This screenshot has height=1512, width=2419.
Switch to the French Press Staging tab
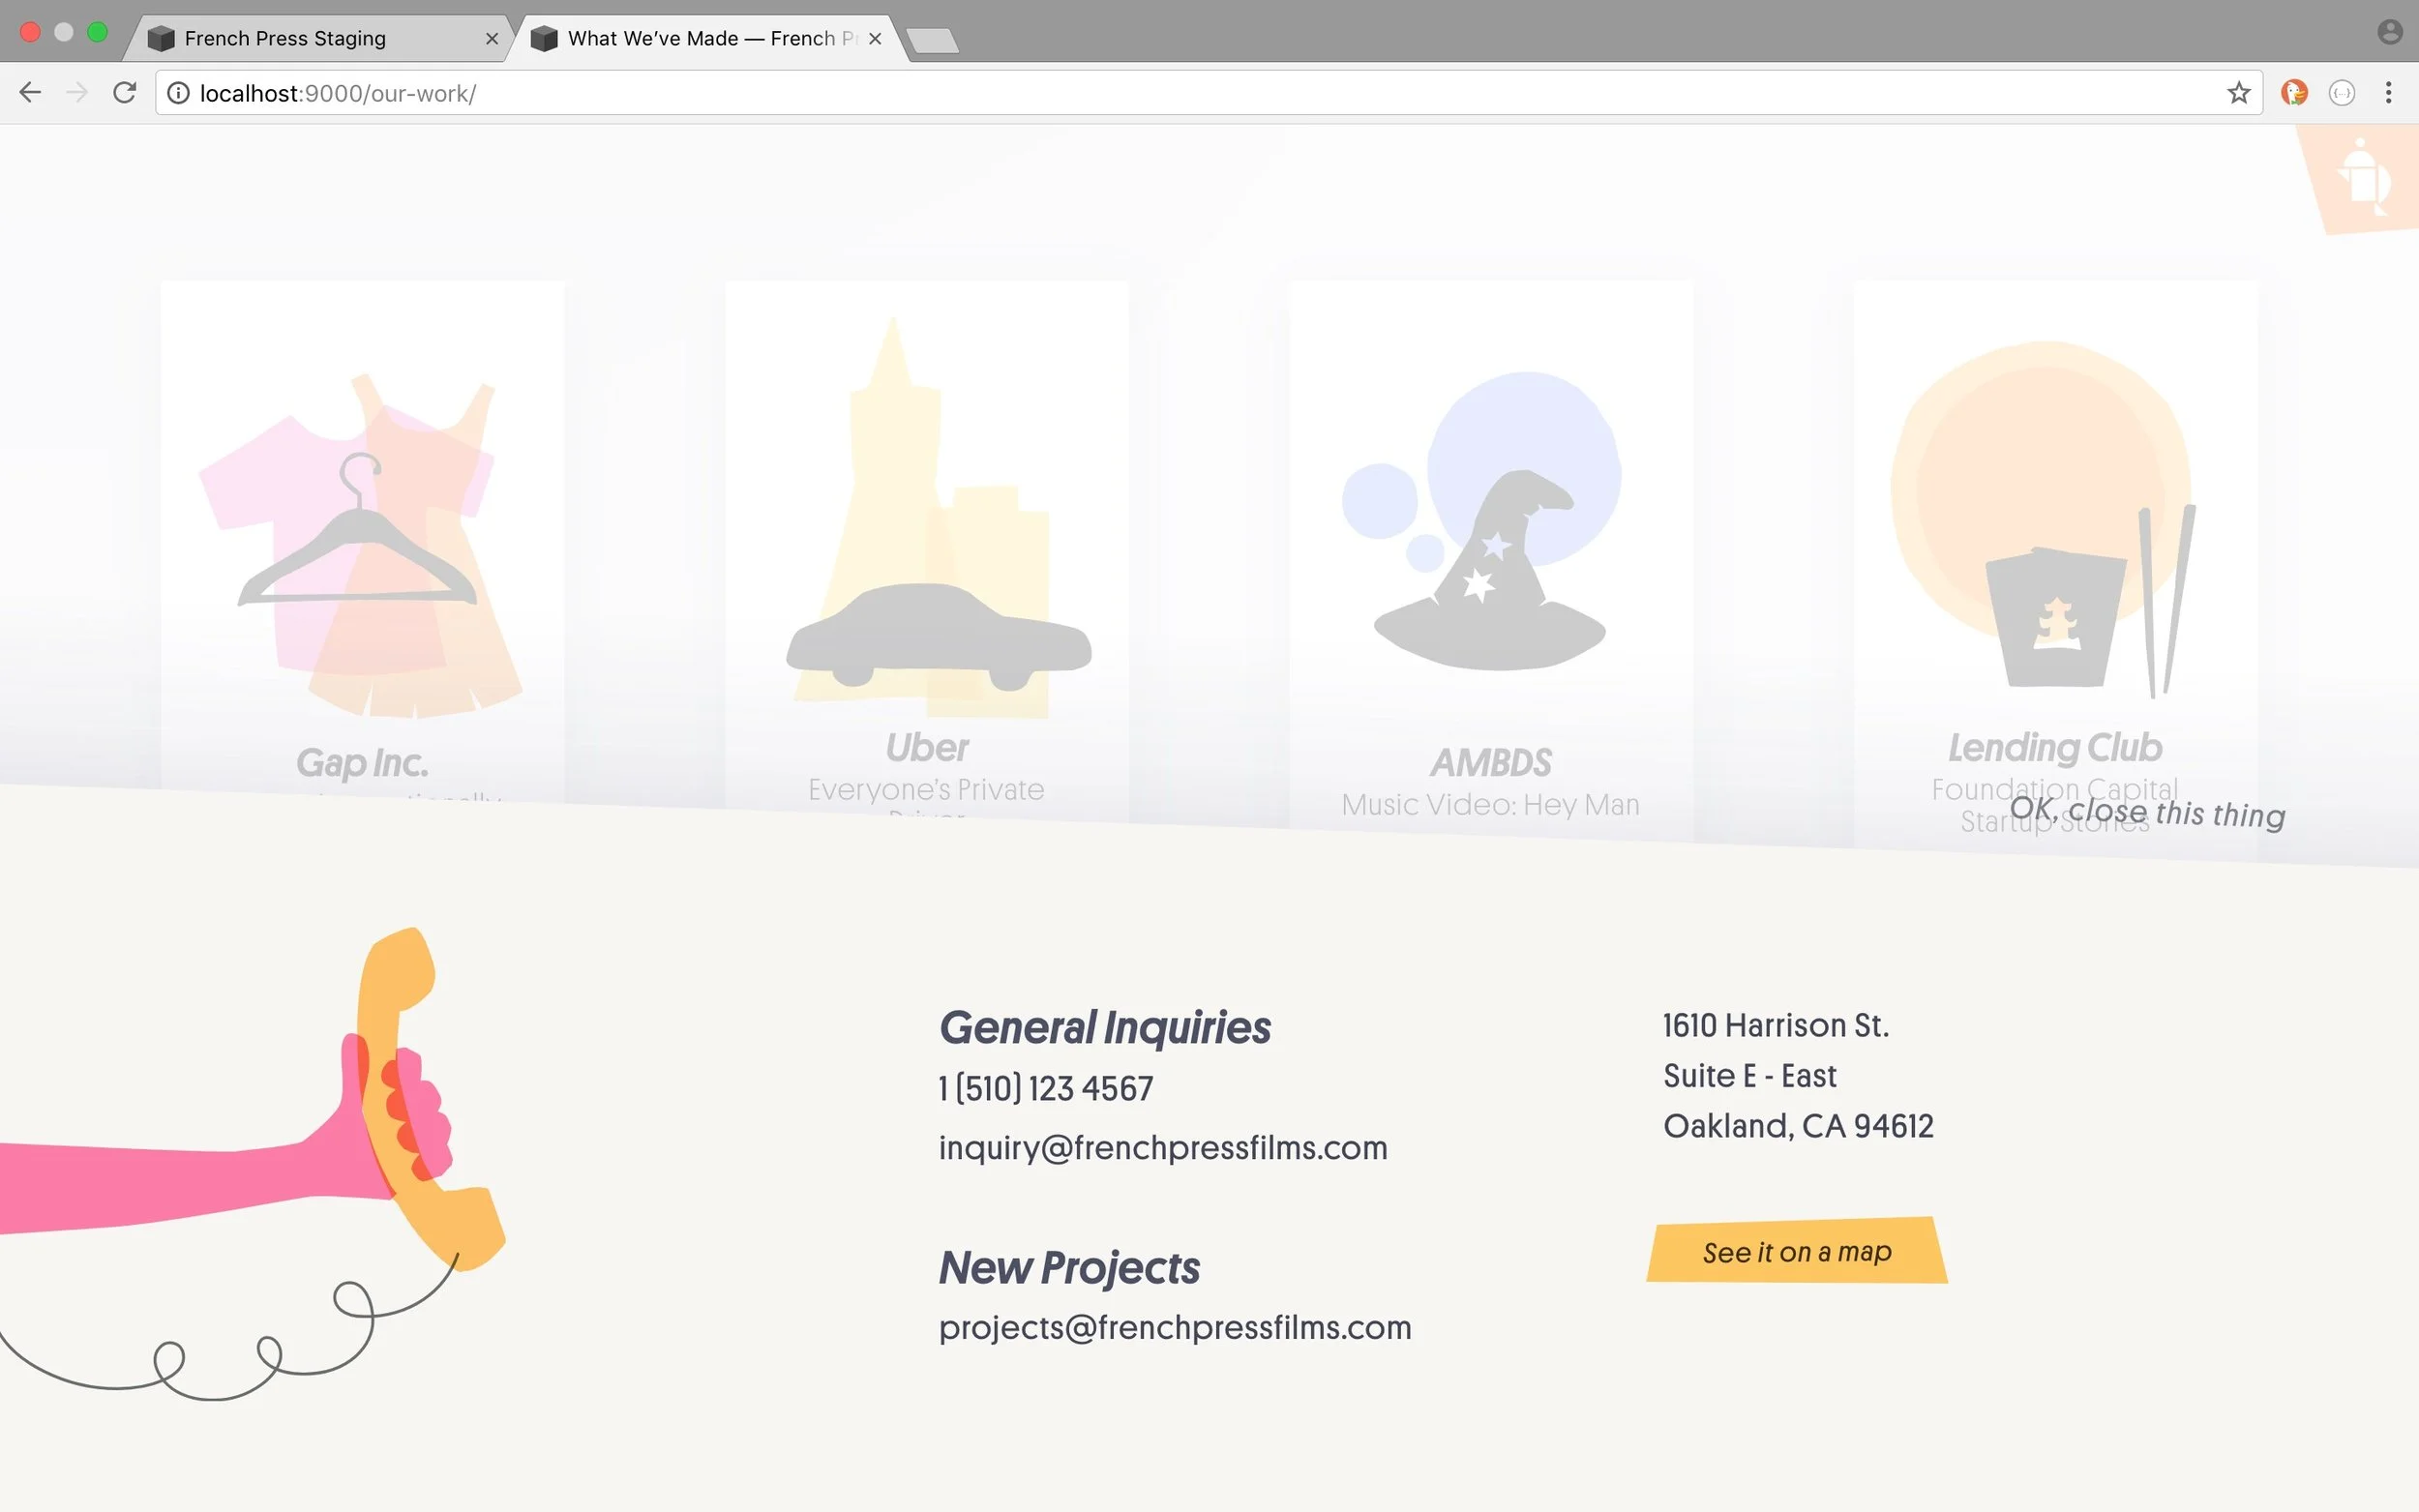coord(320,38)
